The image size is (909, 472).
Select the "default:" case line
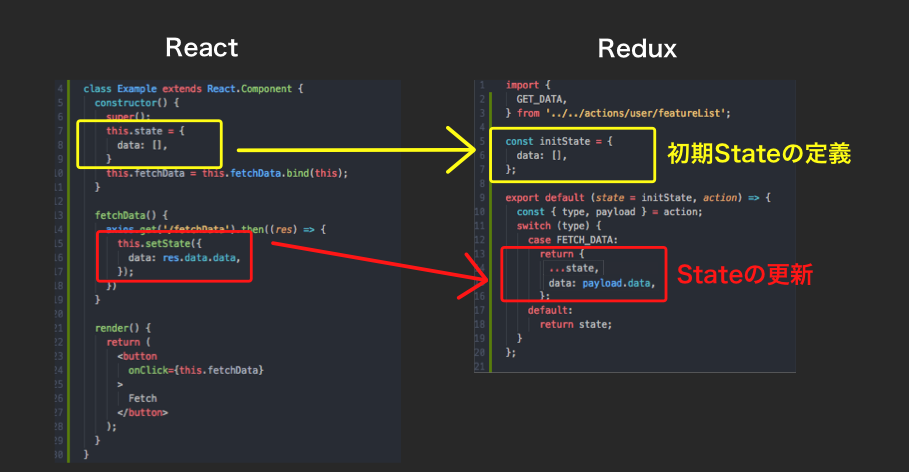click(550, 310)
